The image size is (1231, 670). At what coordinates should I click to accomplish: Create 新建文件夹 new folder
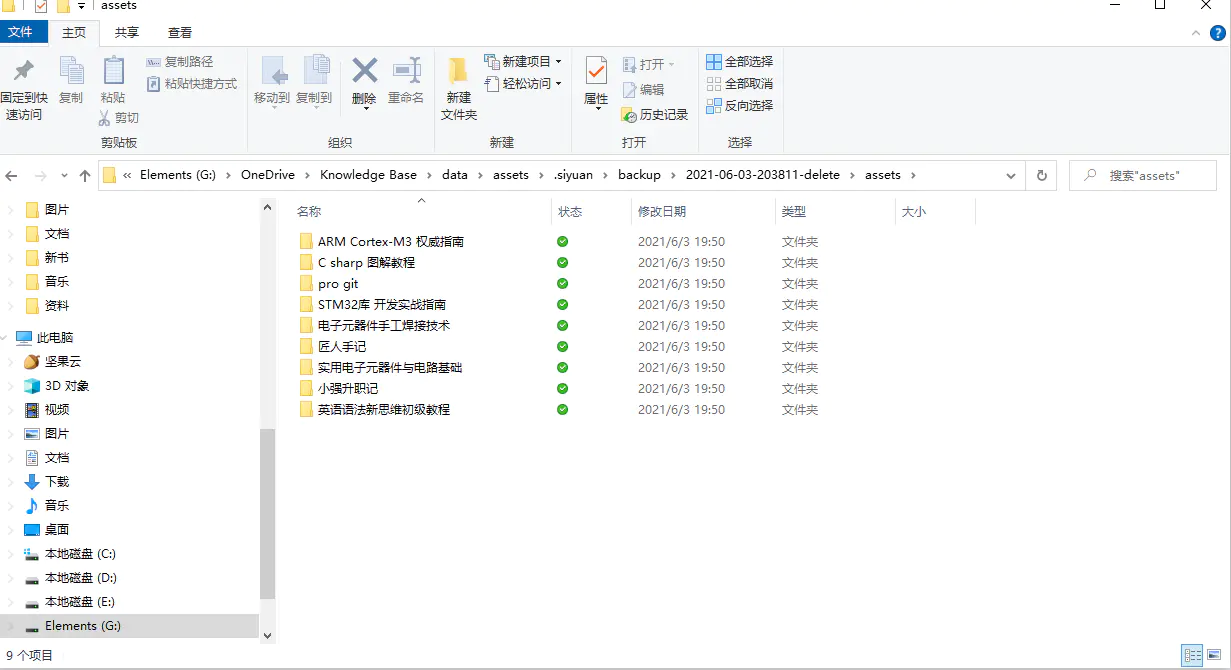(459, 89)
